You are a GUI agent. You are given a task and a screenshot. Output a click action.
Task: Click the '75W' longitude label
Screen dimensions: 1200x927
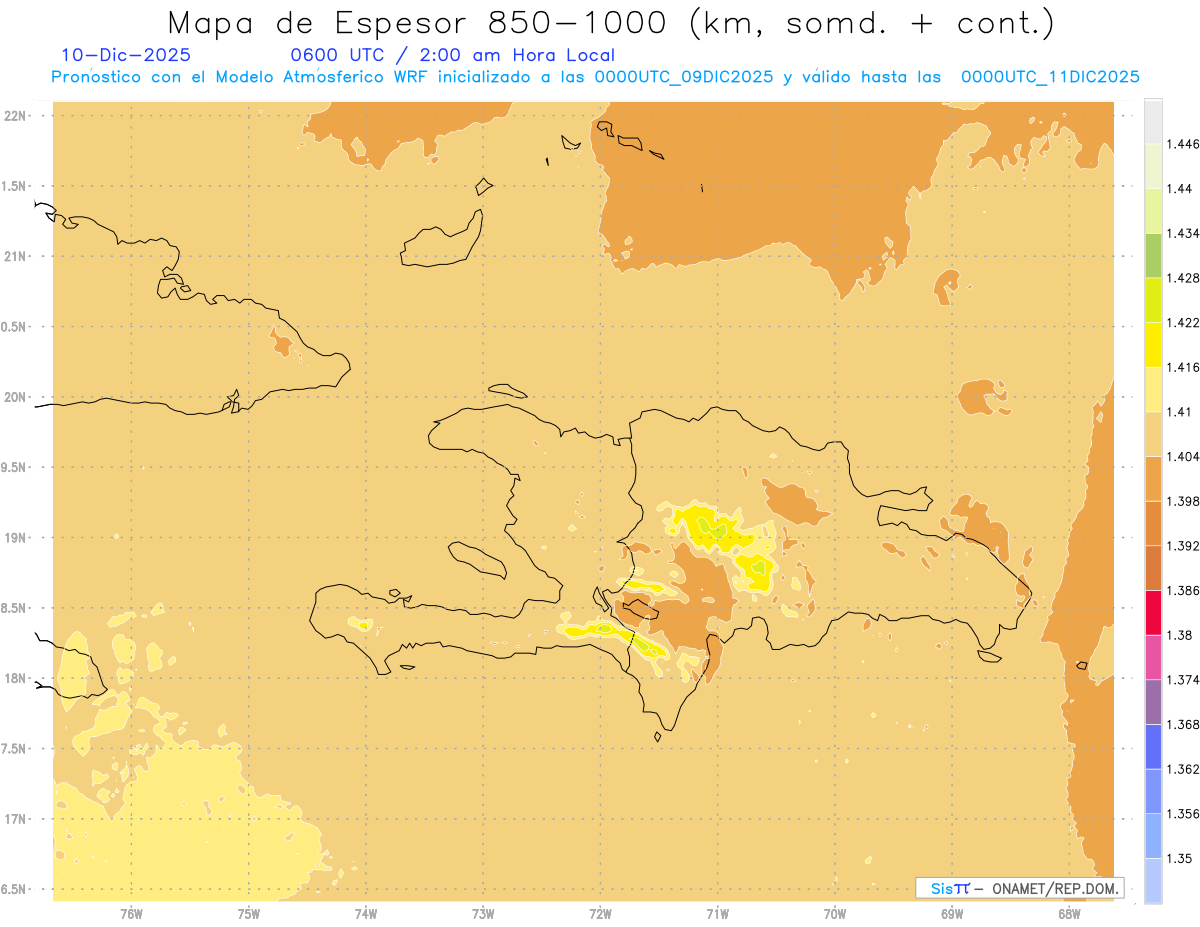249,913
